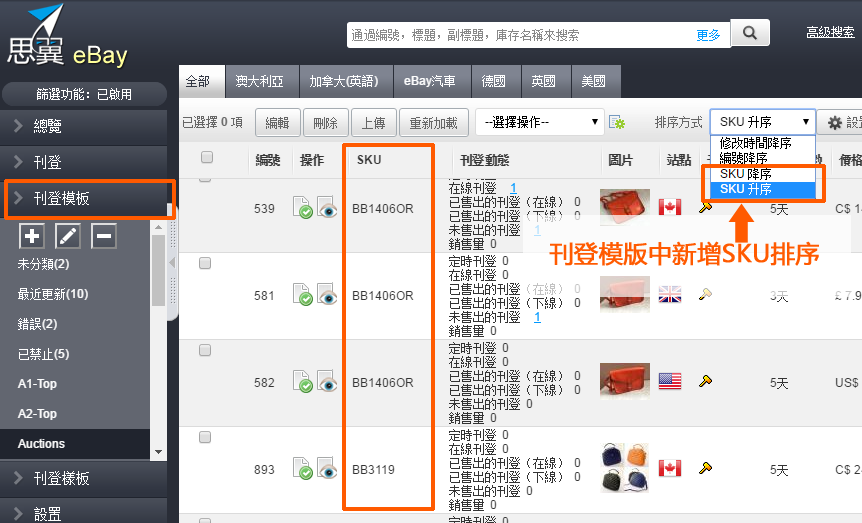Toggle the select-all checkbox in table header
Viewport: 862px width, 523px height.
207,157
